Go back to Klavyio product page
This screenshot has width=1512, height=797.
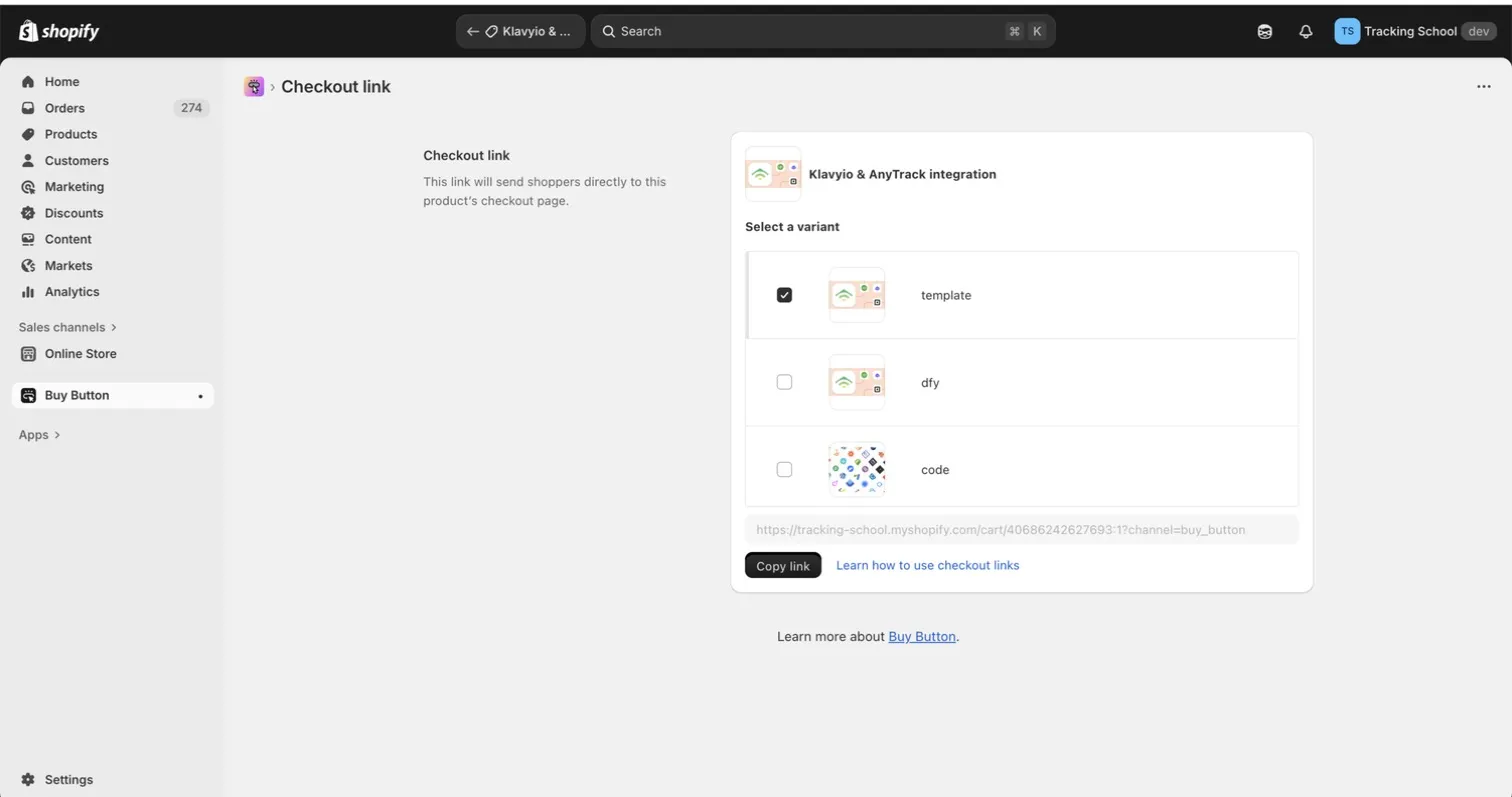[x=520, y=31]
